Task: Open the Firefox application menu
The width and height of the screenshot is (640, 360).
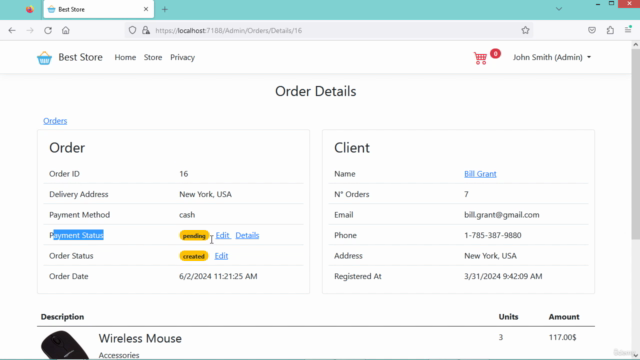Action: click(628, 29)
